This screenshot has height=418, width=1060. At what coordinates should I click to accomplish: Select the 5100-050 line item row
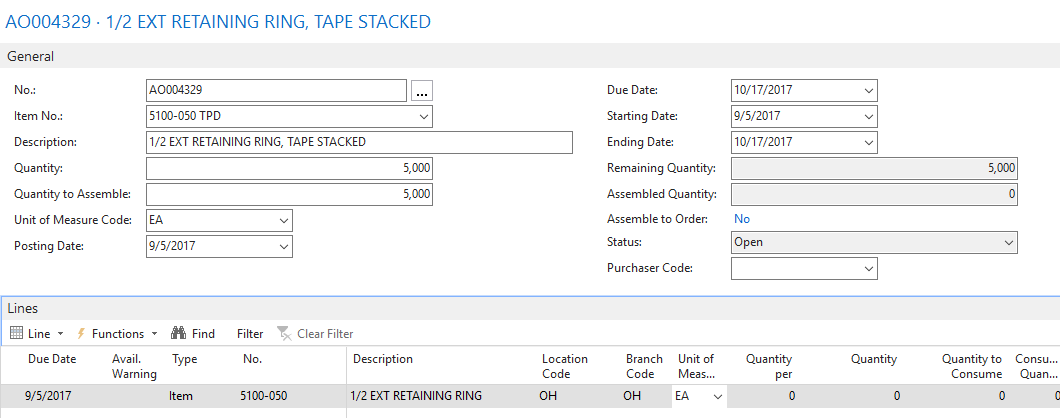(x=530, y=396)
